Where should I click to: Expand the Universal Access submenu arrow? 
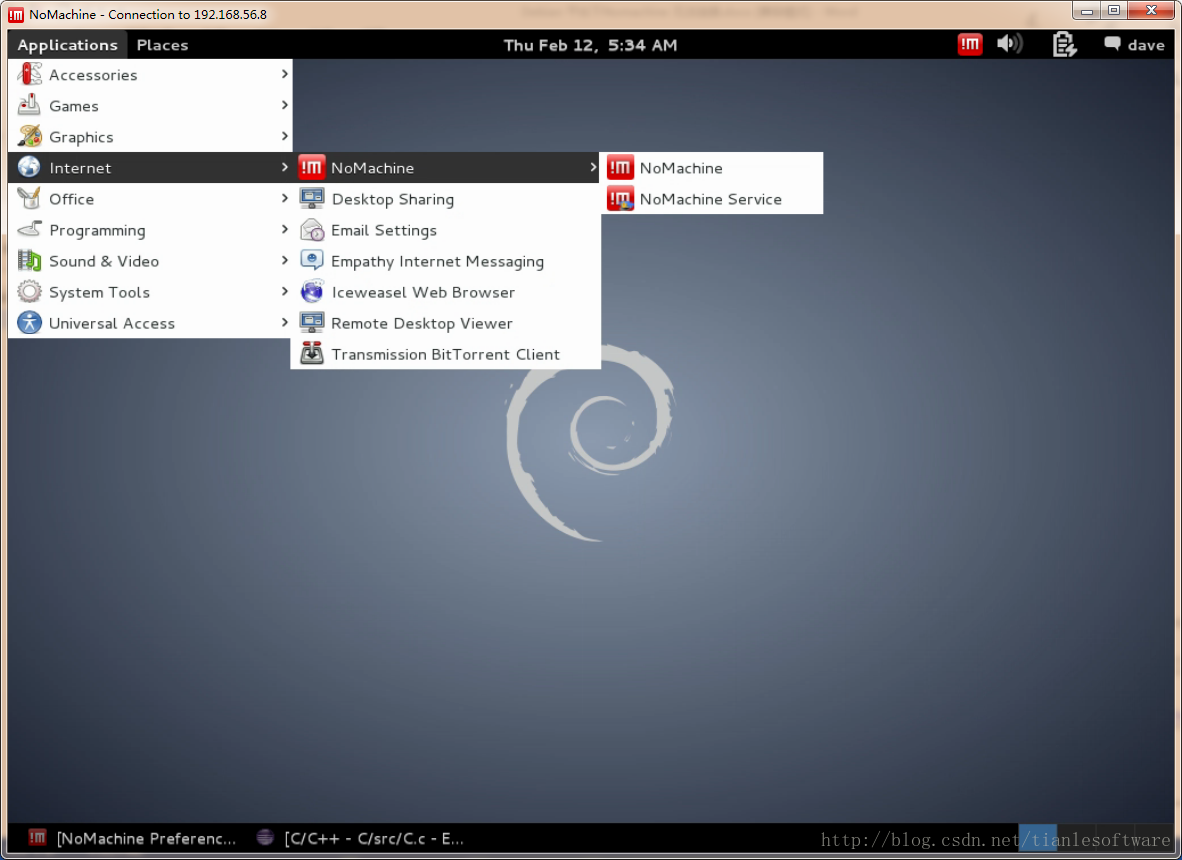pos(284,323)
